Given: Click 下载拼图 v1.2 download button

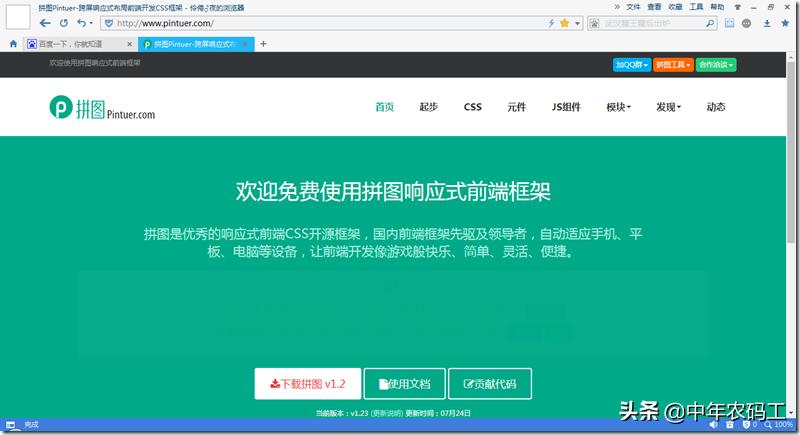Looking at the screenshot, I should pyautogui.click(x=308, y=384).
